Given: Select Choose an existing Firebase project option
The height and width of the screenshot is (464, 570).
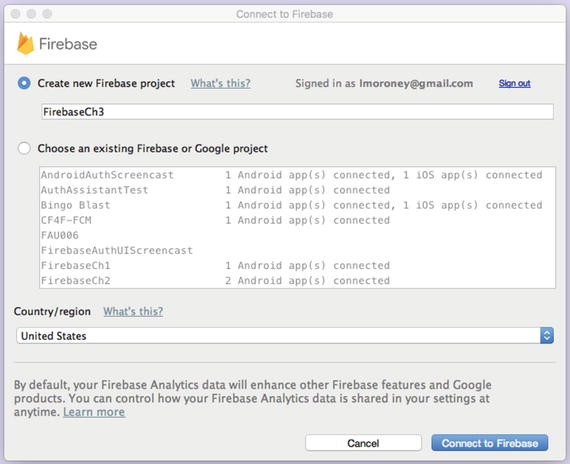Looking at the screenshot, I should pos(24,148).
